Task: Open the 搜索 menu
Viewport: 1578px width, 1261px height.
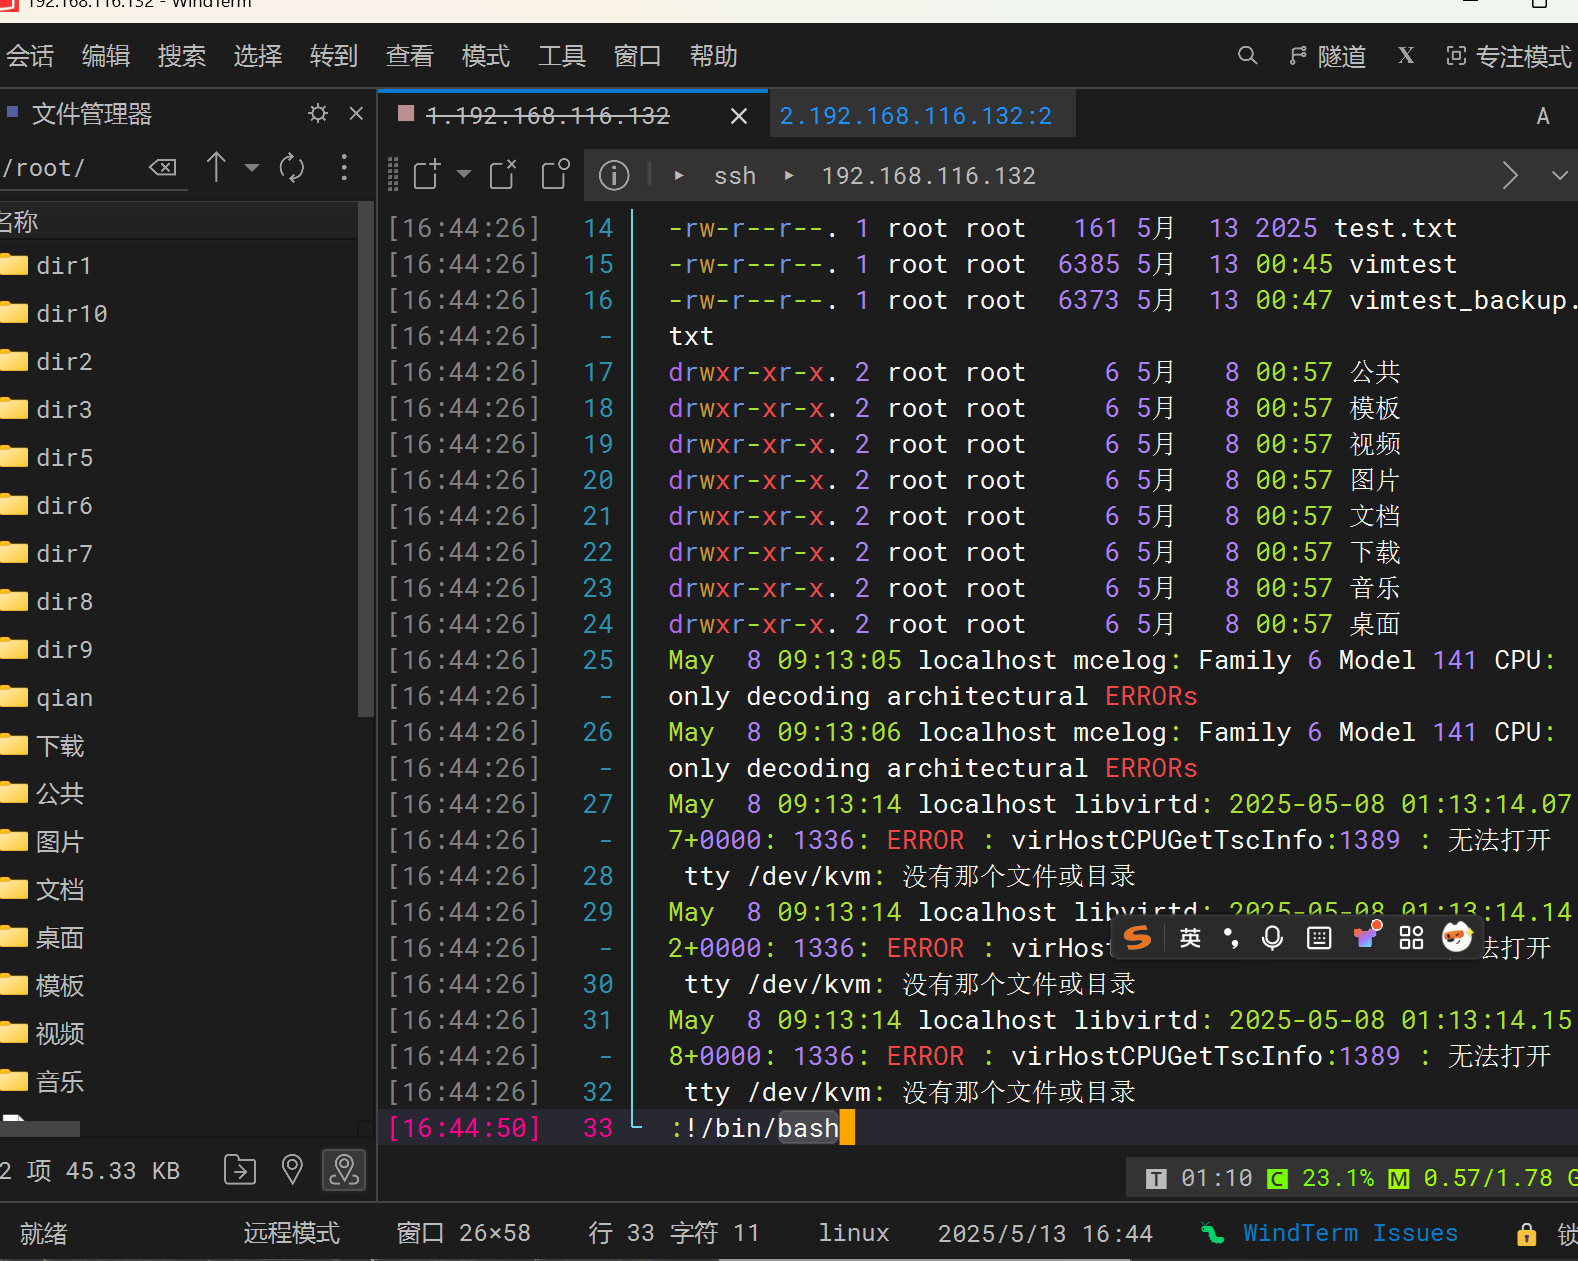Action: (x=182, y=56)
